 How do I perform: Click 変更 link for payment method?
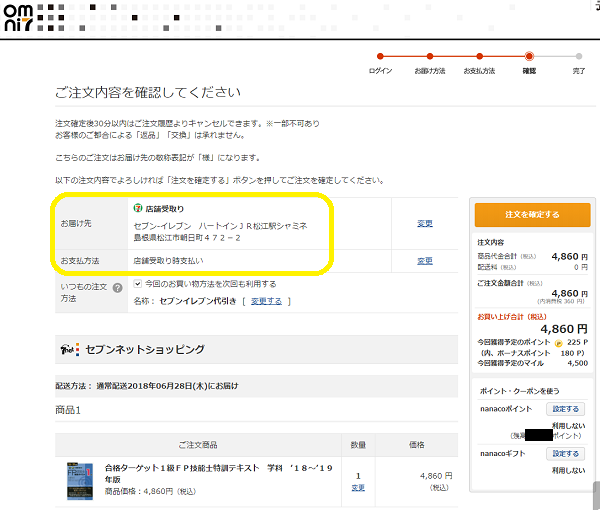(425, 261)
